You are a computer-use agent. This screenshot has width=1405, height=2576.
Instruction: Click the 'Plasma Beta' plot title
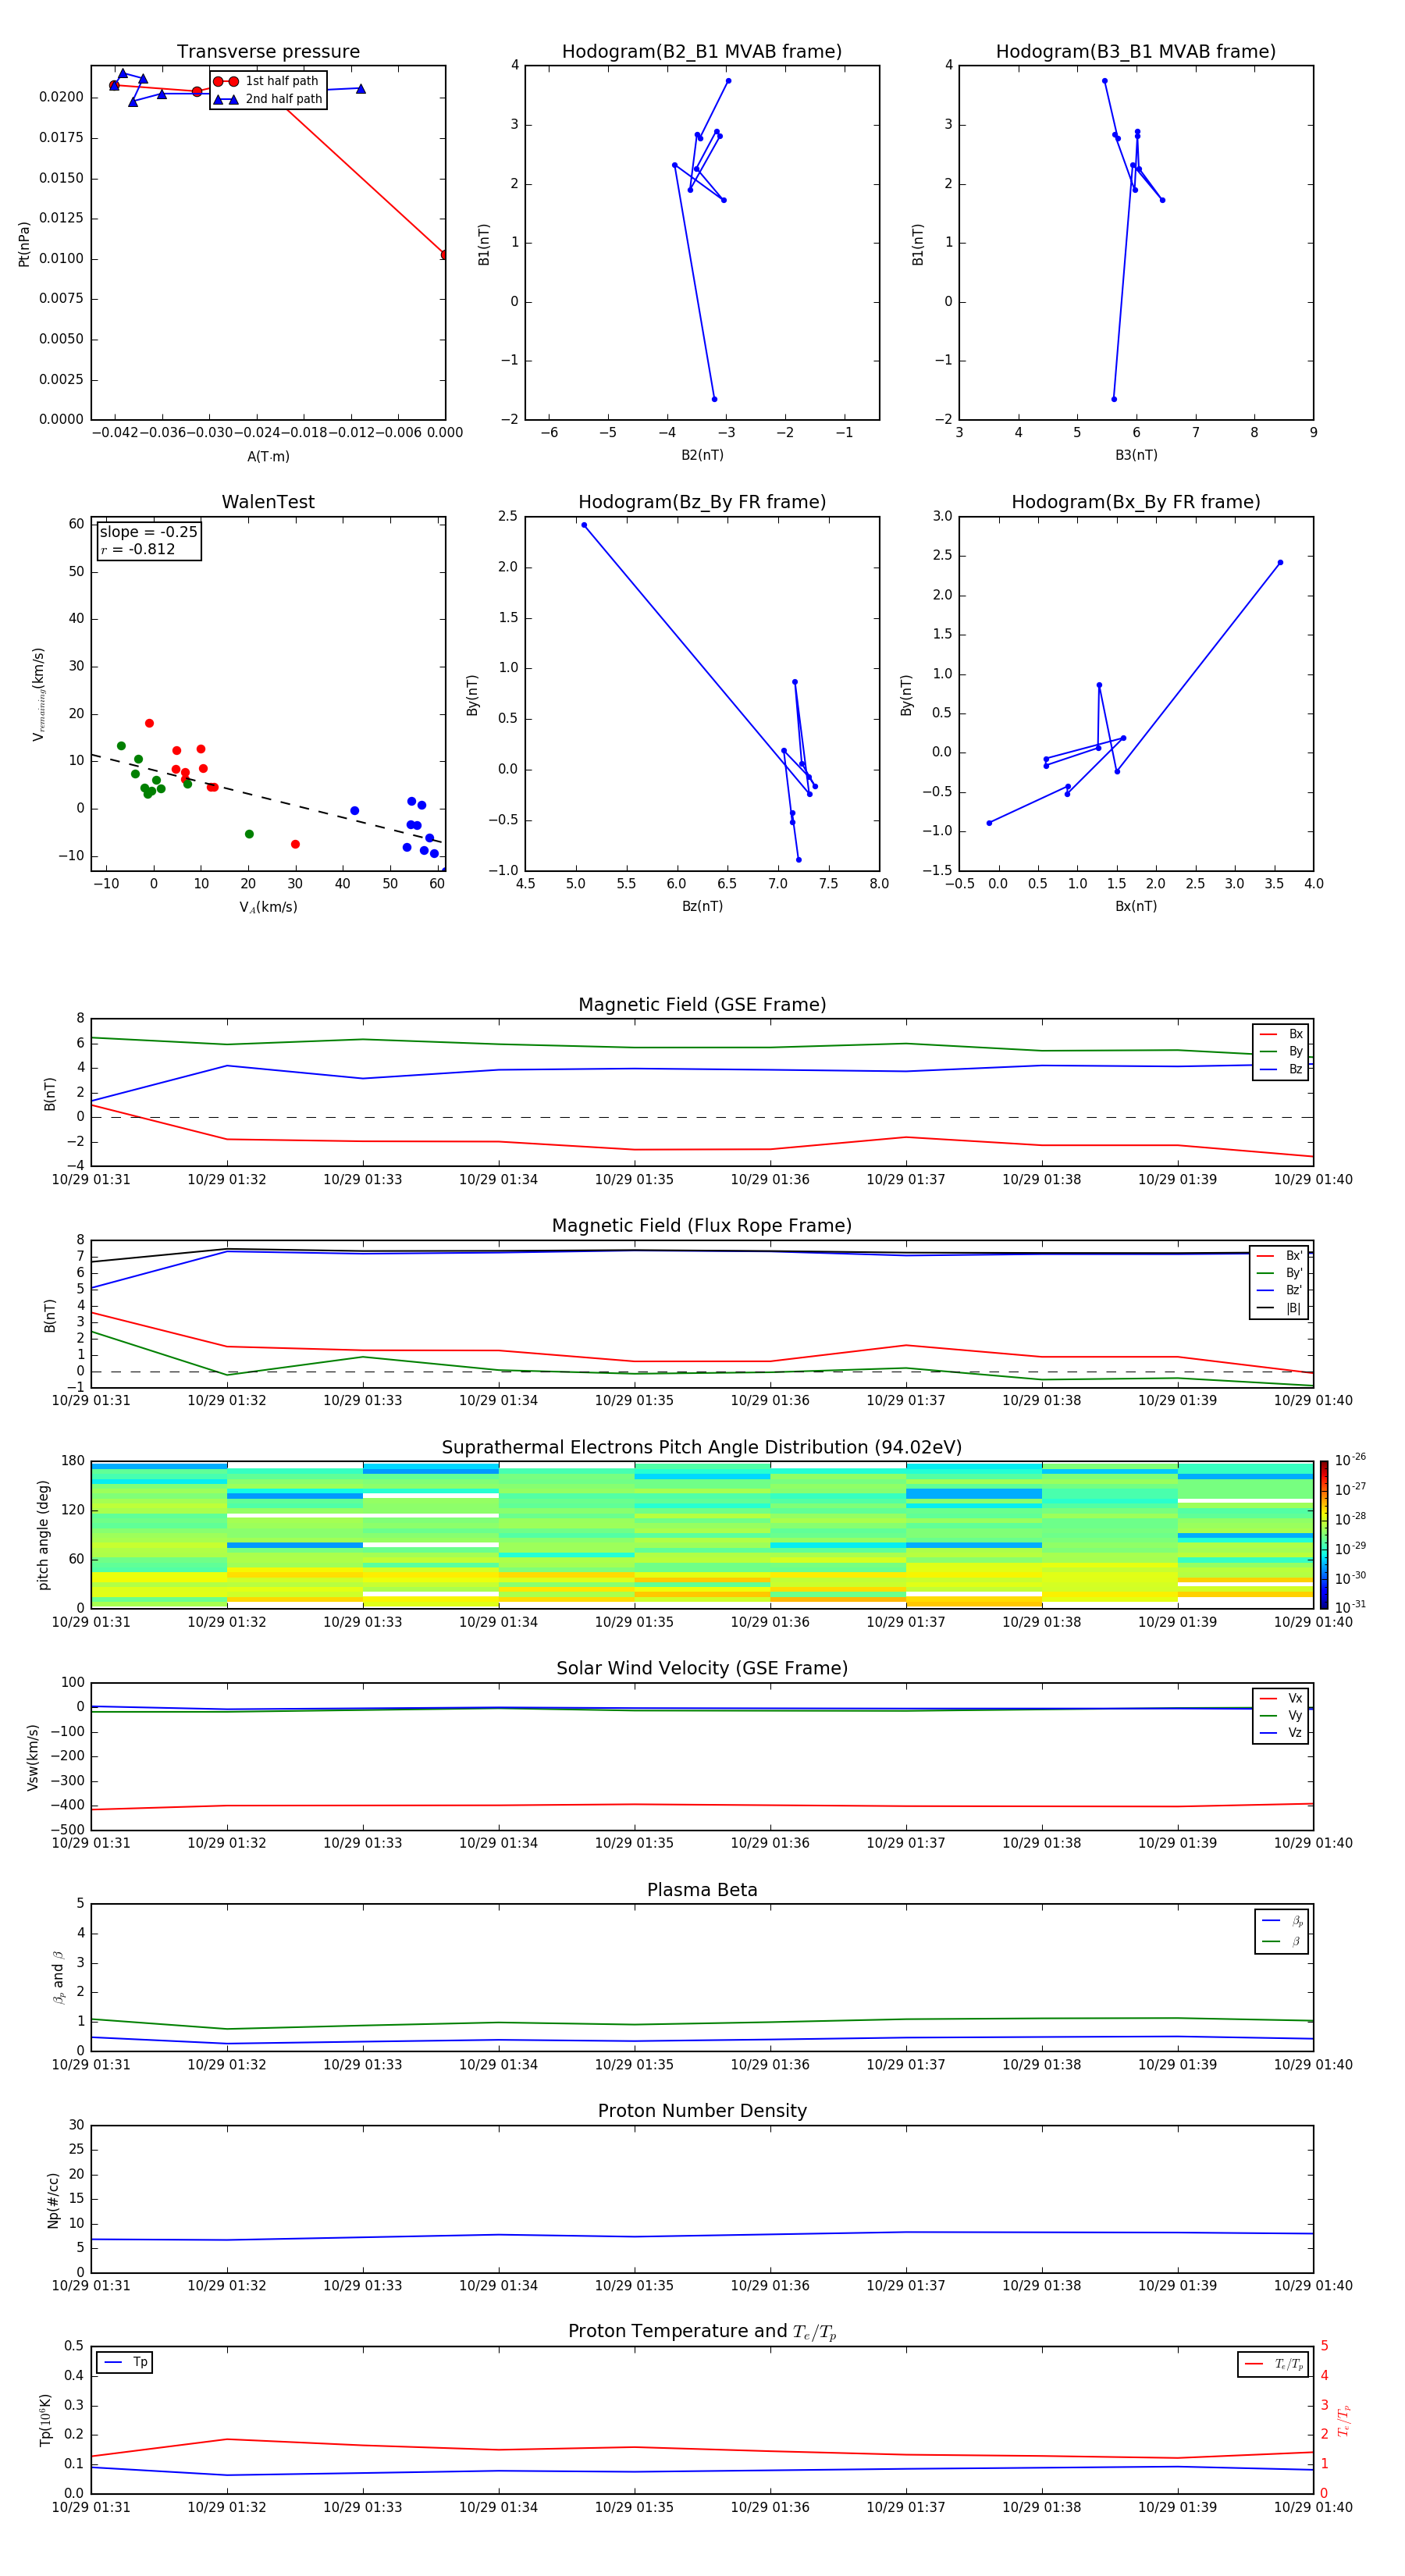tap(702, 1890)
